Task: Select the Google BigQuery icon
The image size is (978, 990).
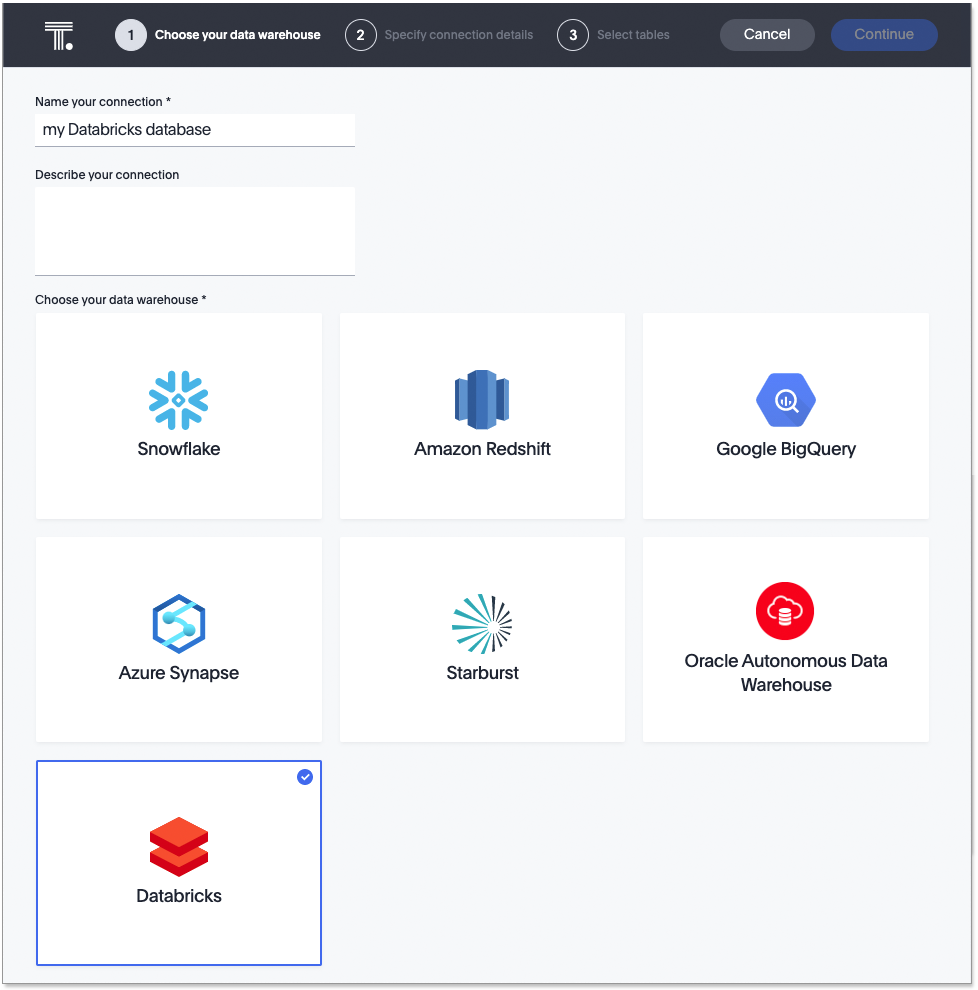Action: click(785, 398)
